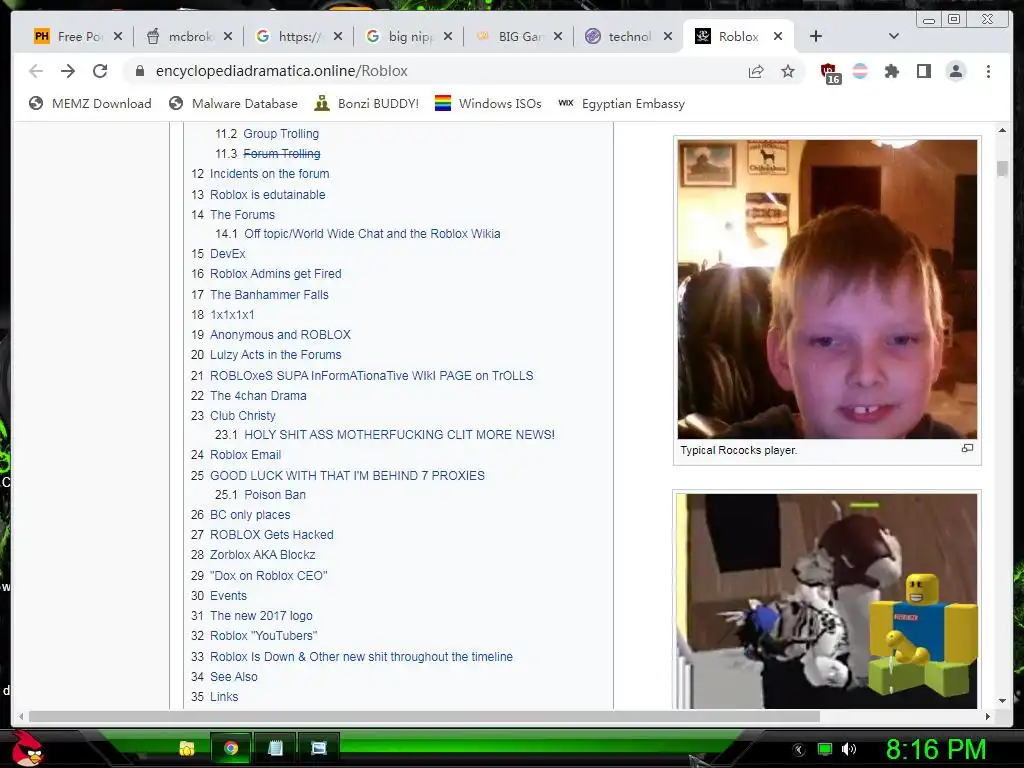Jump to Group Trolling section

281,133
